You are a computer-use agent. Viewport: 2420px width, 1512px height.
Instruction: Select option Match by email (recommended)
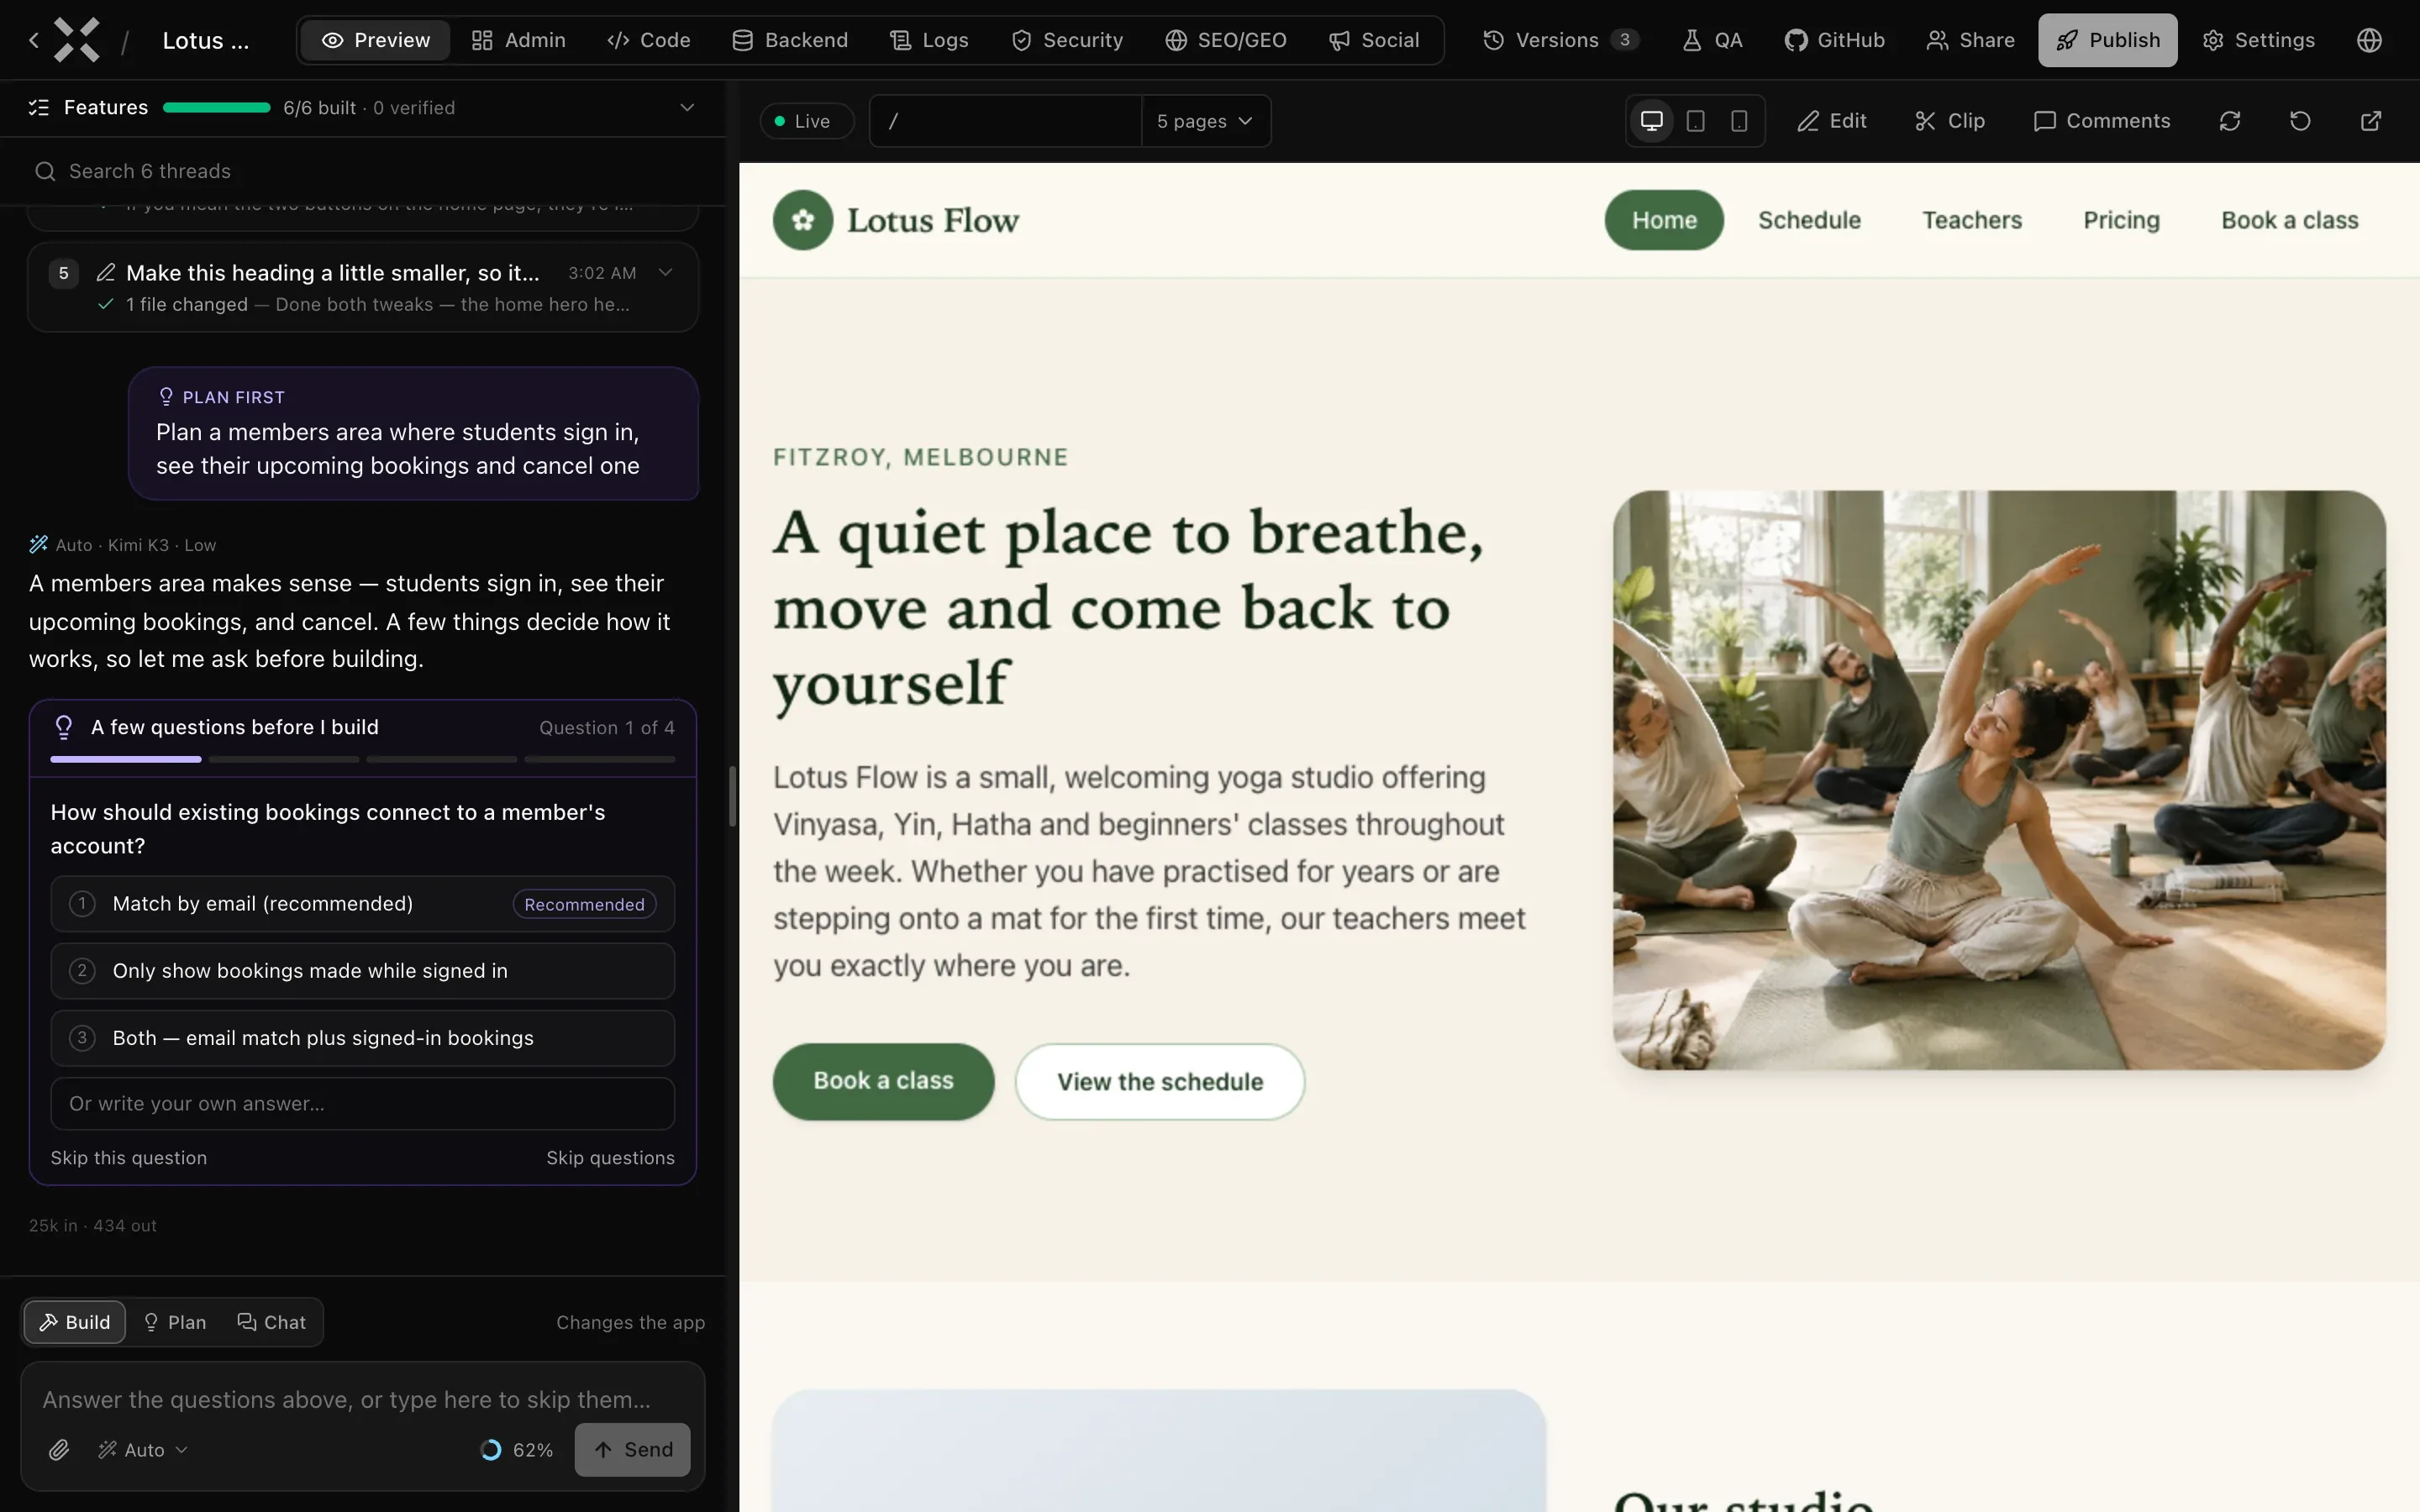[x=363, y=904]
